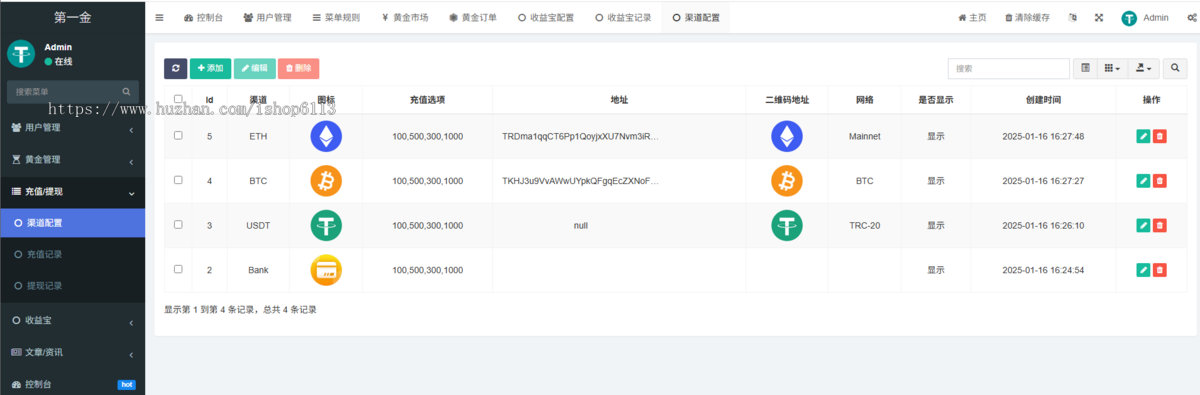
Task: Switch to 黄金订单 tab
Action: point(472,18)
